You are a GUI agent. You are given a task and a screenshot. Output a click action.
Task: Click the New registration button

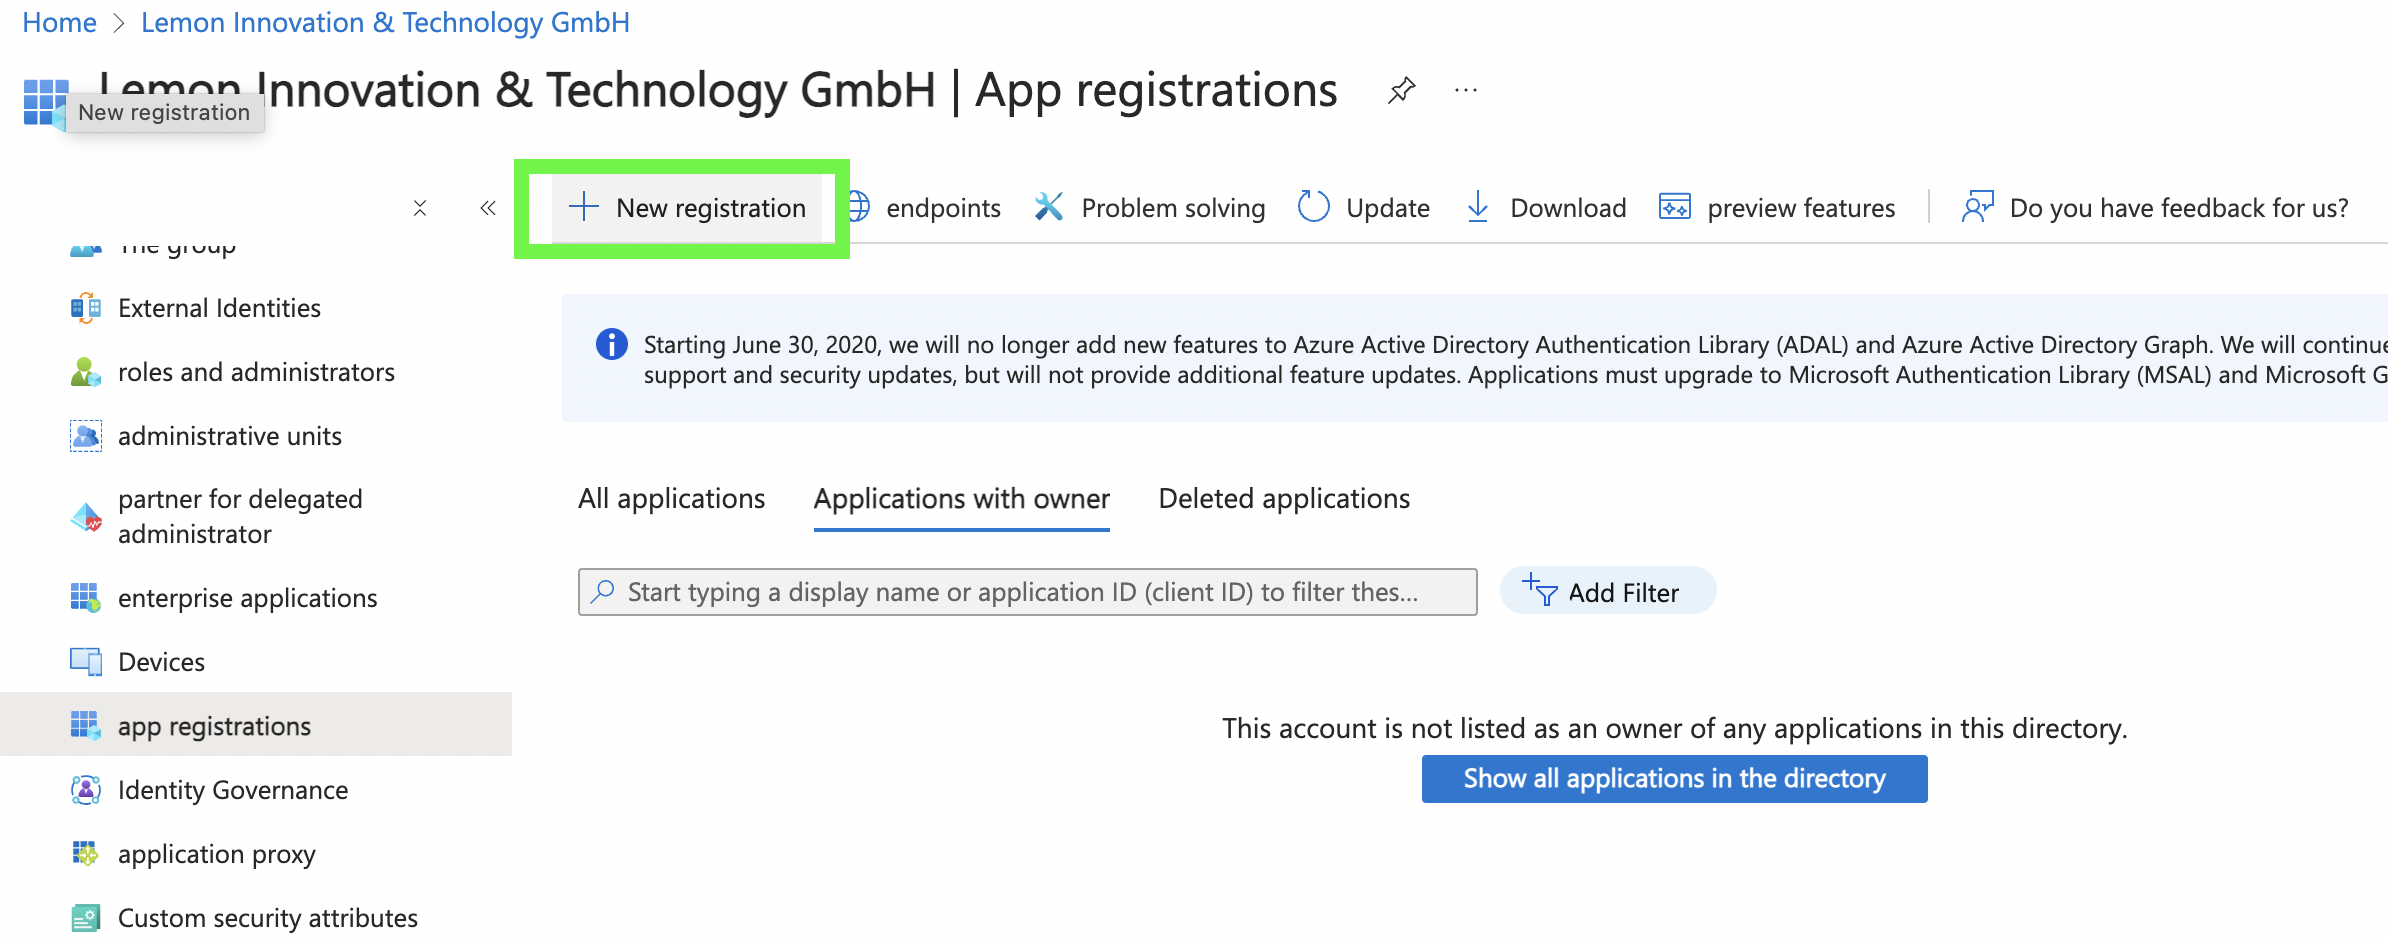click(x=687, y=208)
